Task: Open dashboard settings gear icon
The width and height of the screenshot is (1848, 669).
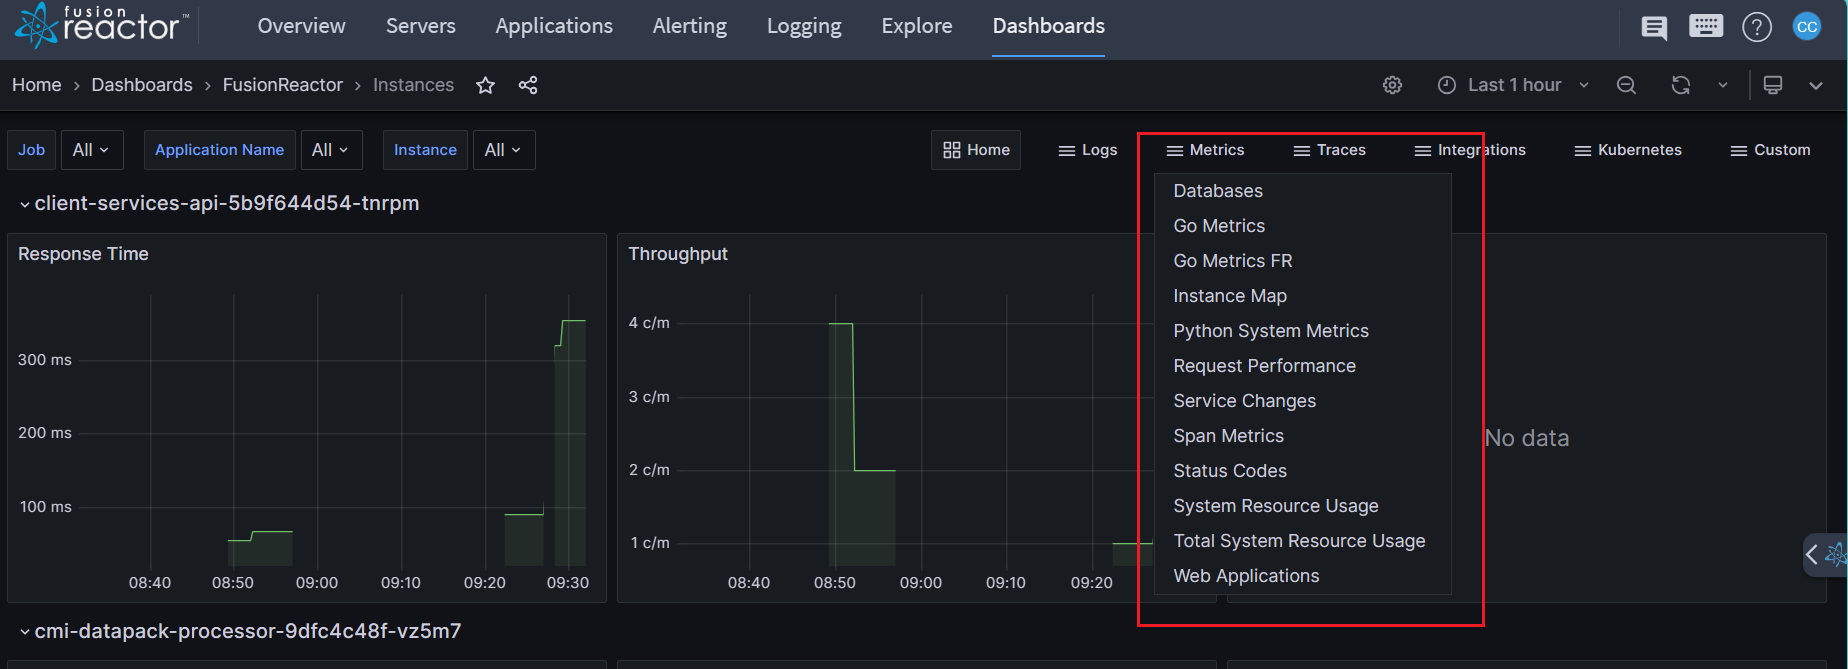Action: (1392, 86)
